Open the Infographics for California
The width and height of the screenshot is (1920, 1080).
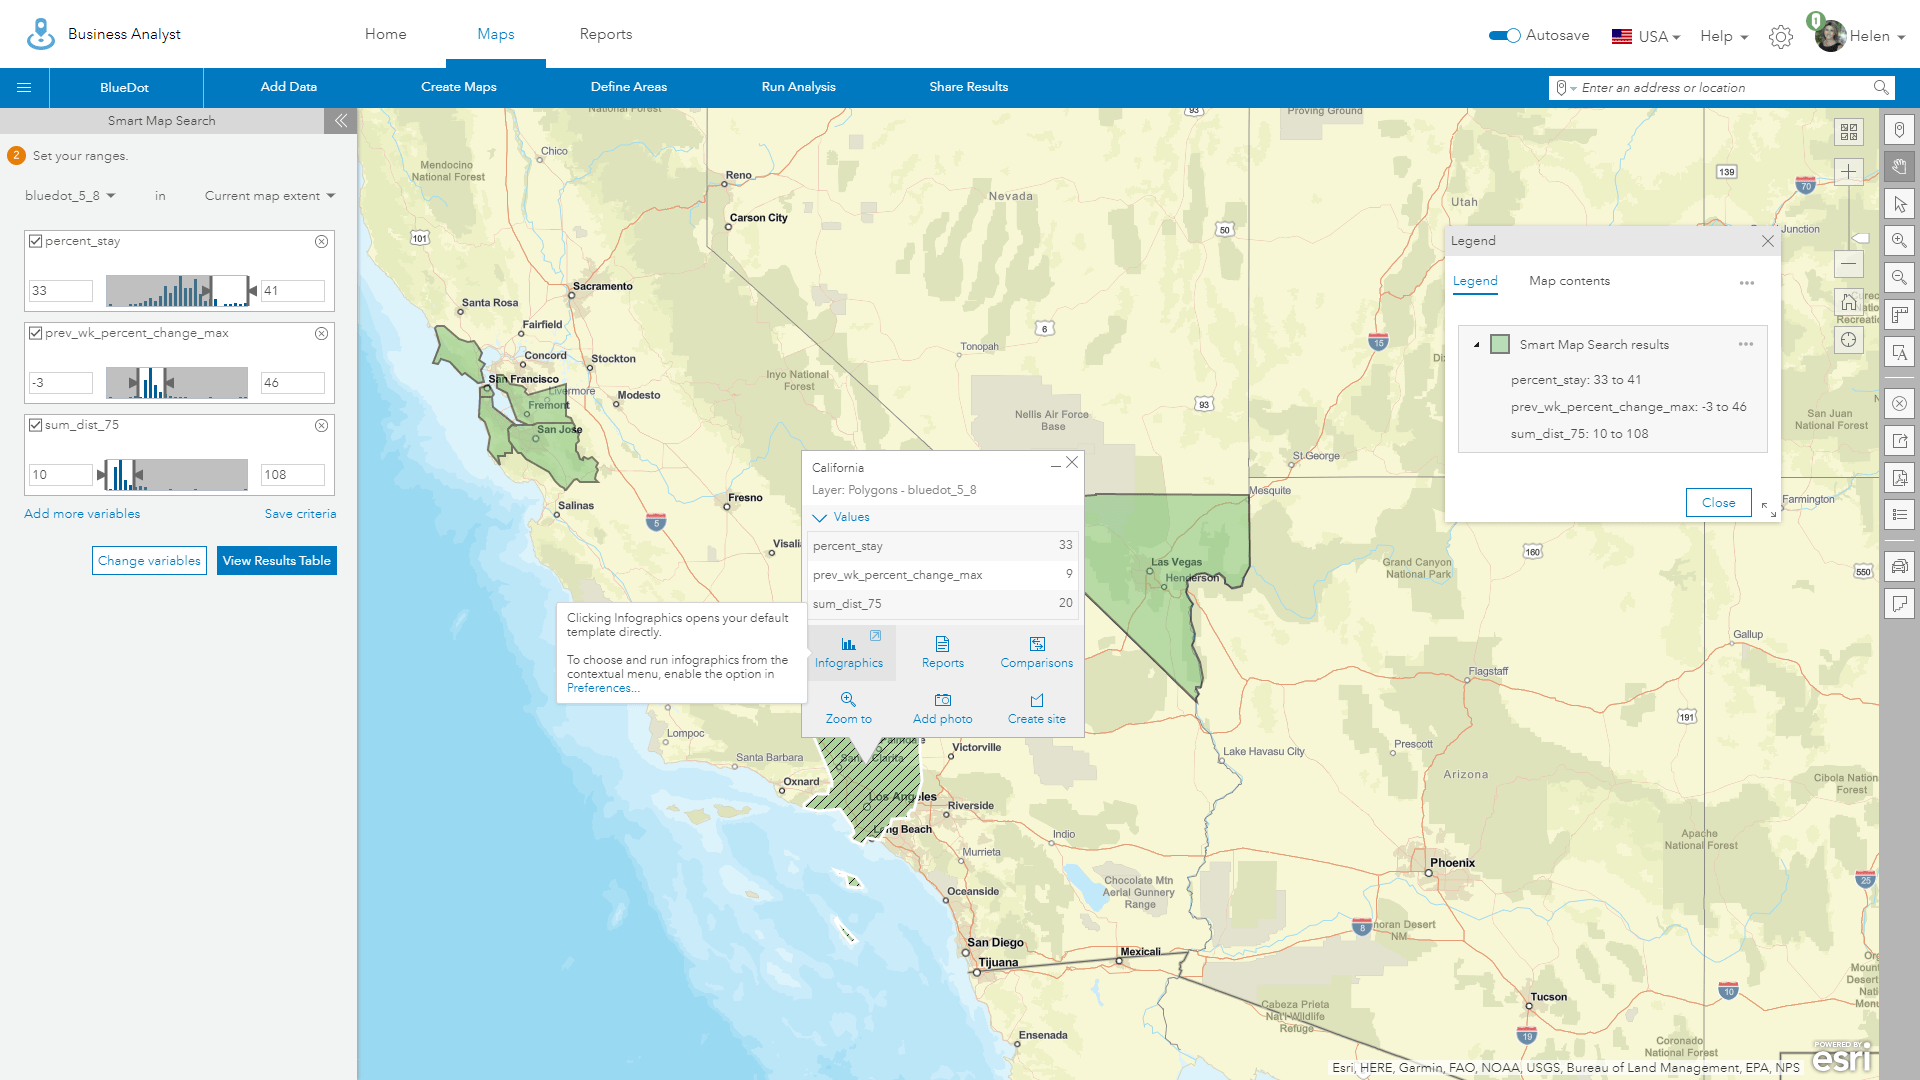coord(849,652)
